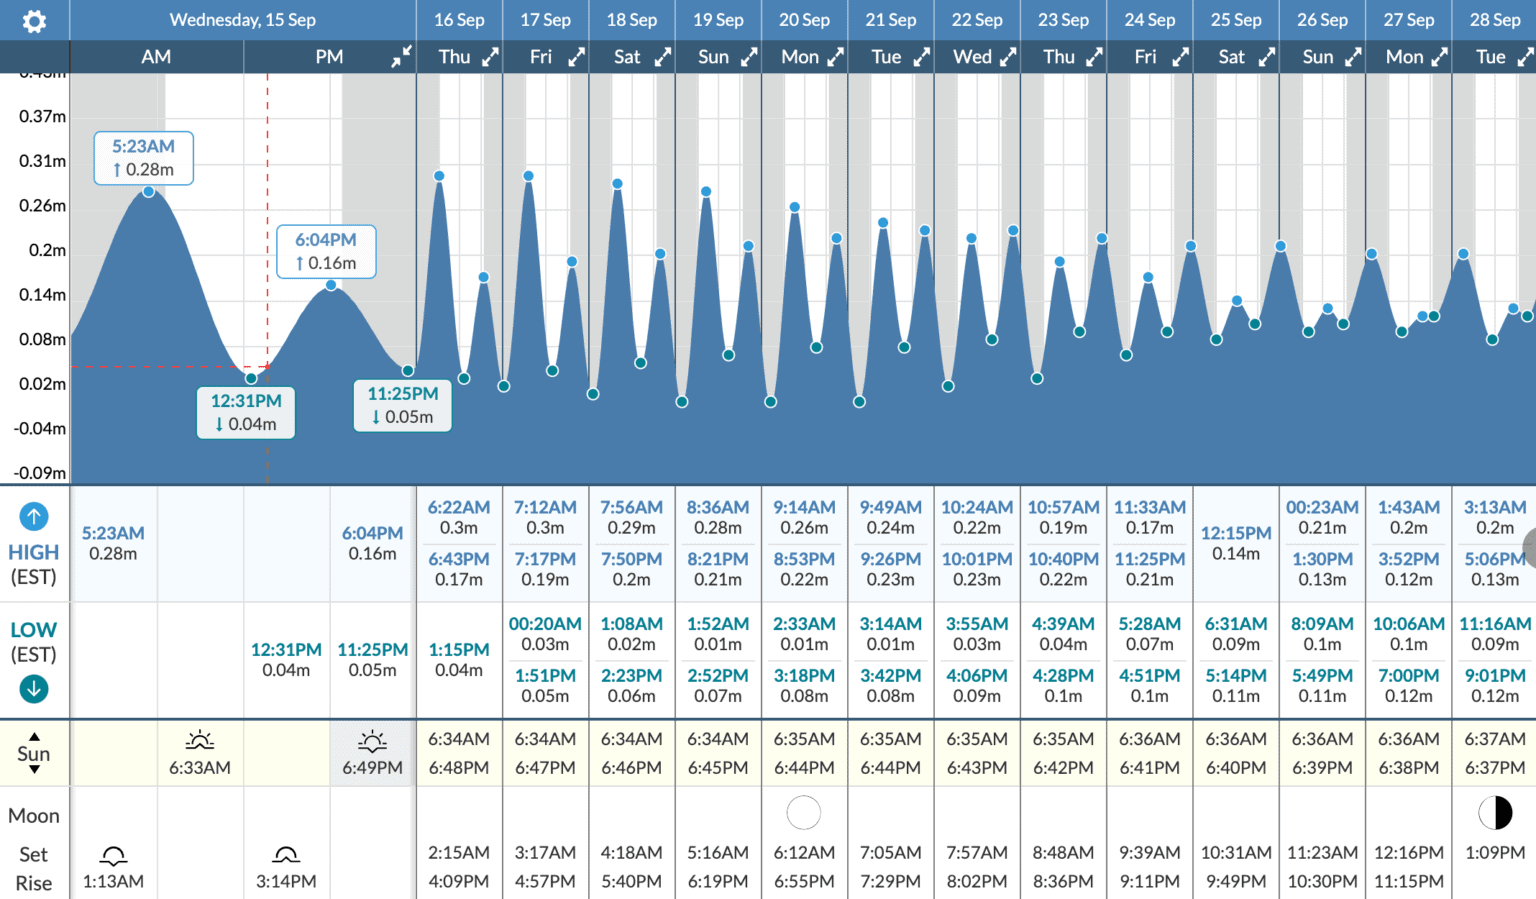Click the 11:25PM low tide chart label
1536x899 pixels.
tap(403, 405)
